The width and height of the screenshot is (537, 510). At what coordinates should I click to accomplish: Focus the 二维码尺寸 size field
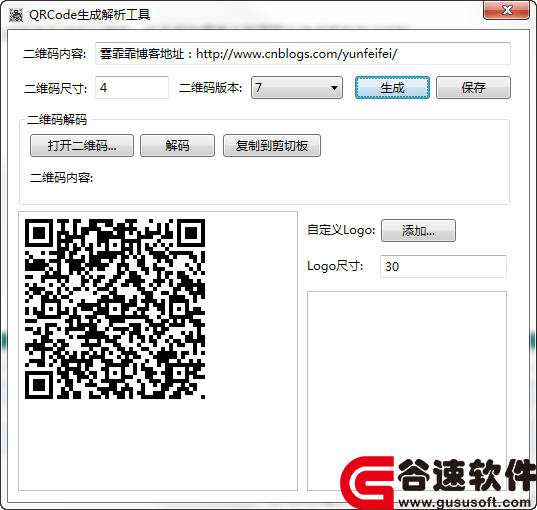tap(132, 88)
